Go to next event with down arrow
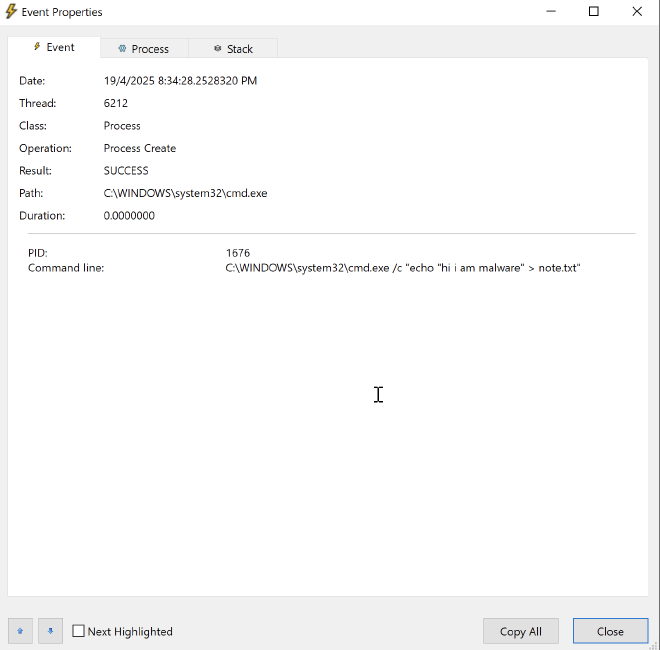660x650 pixels. coord(50,631)
